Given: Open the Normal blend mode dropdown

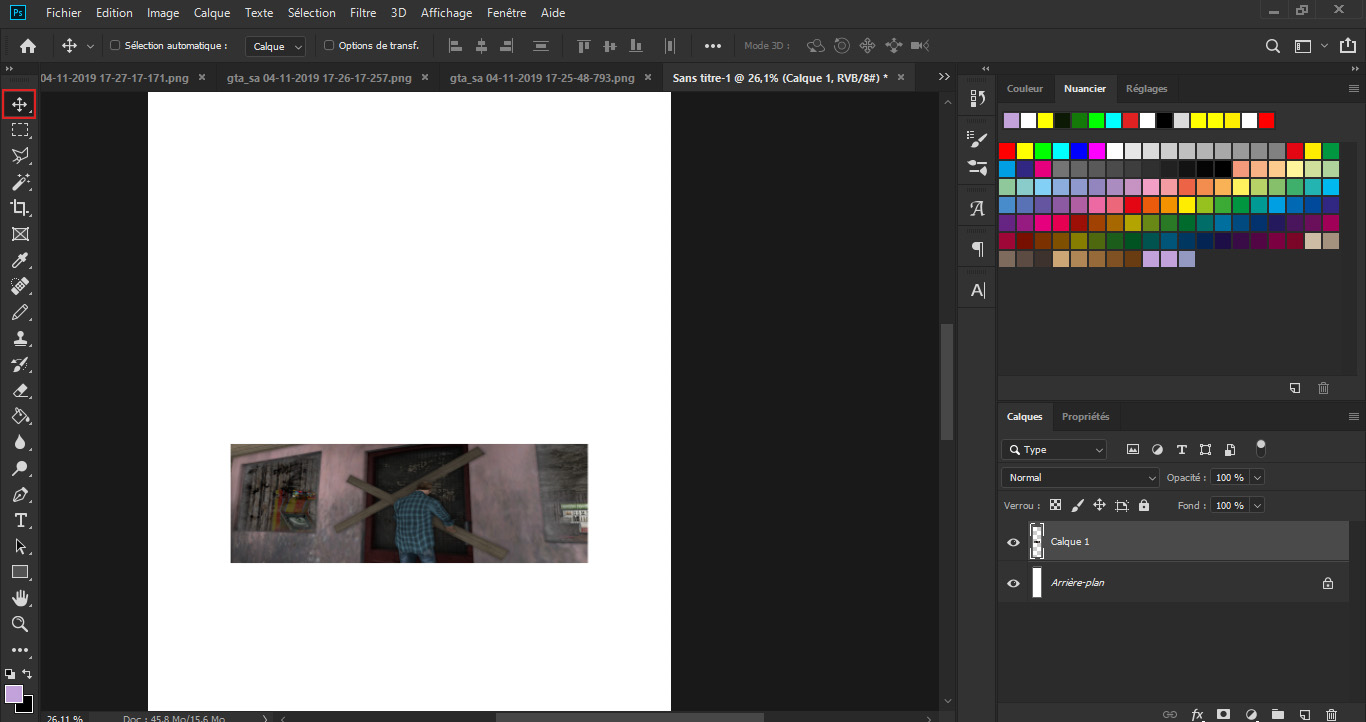Looking at the screenshot, I should [x=1080, y=478].
